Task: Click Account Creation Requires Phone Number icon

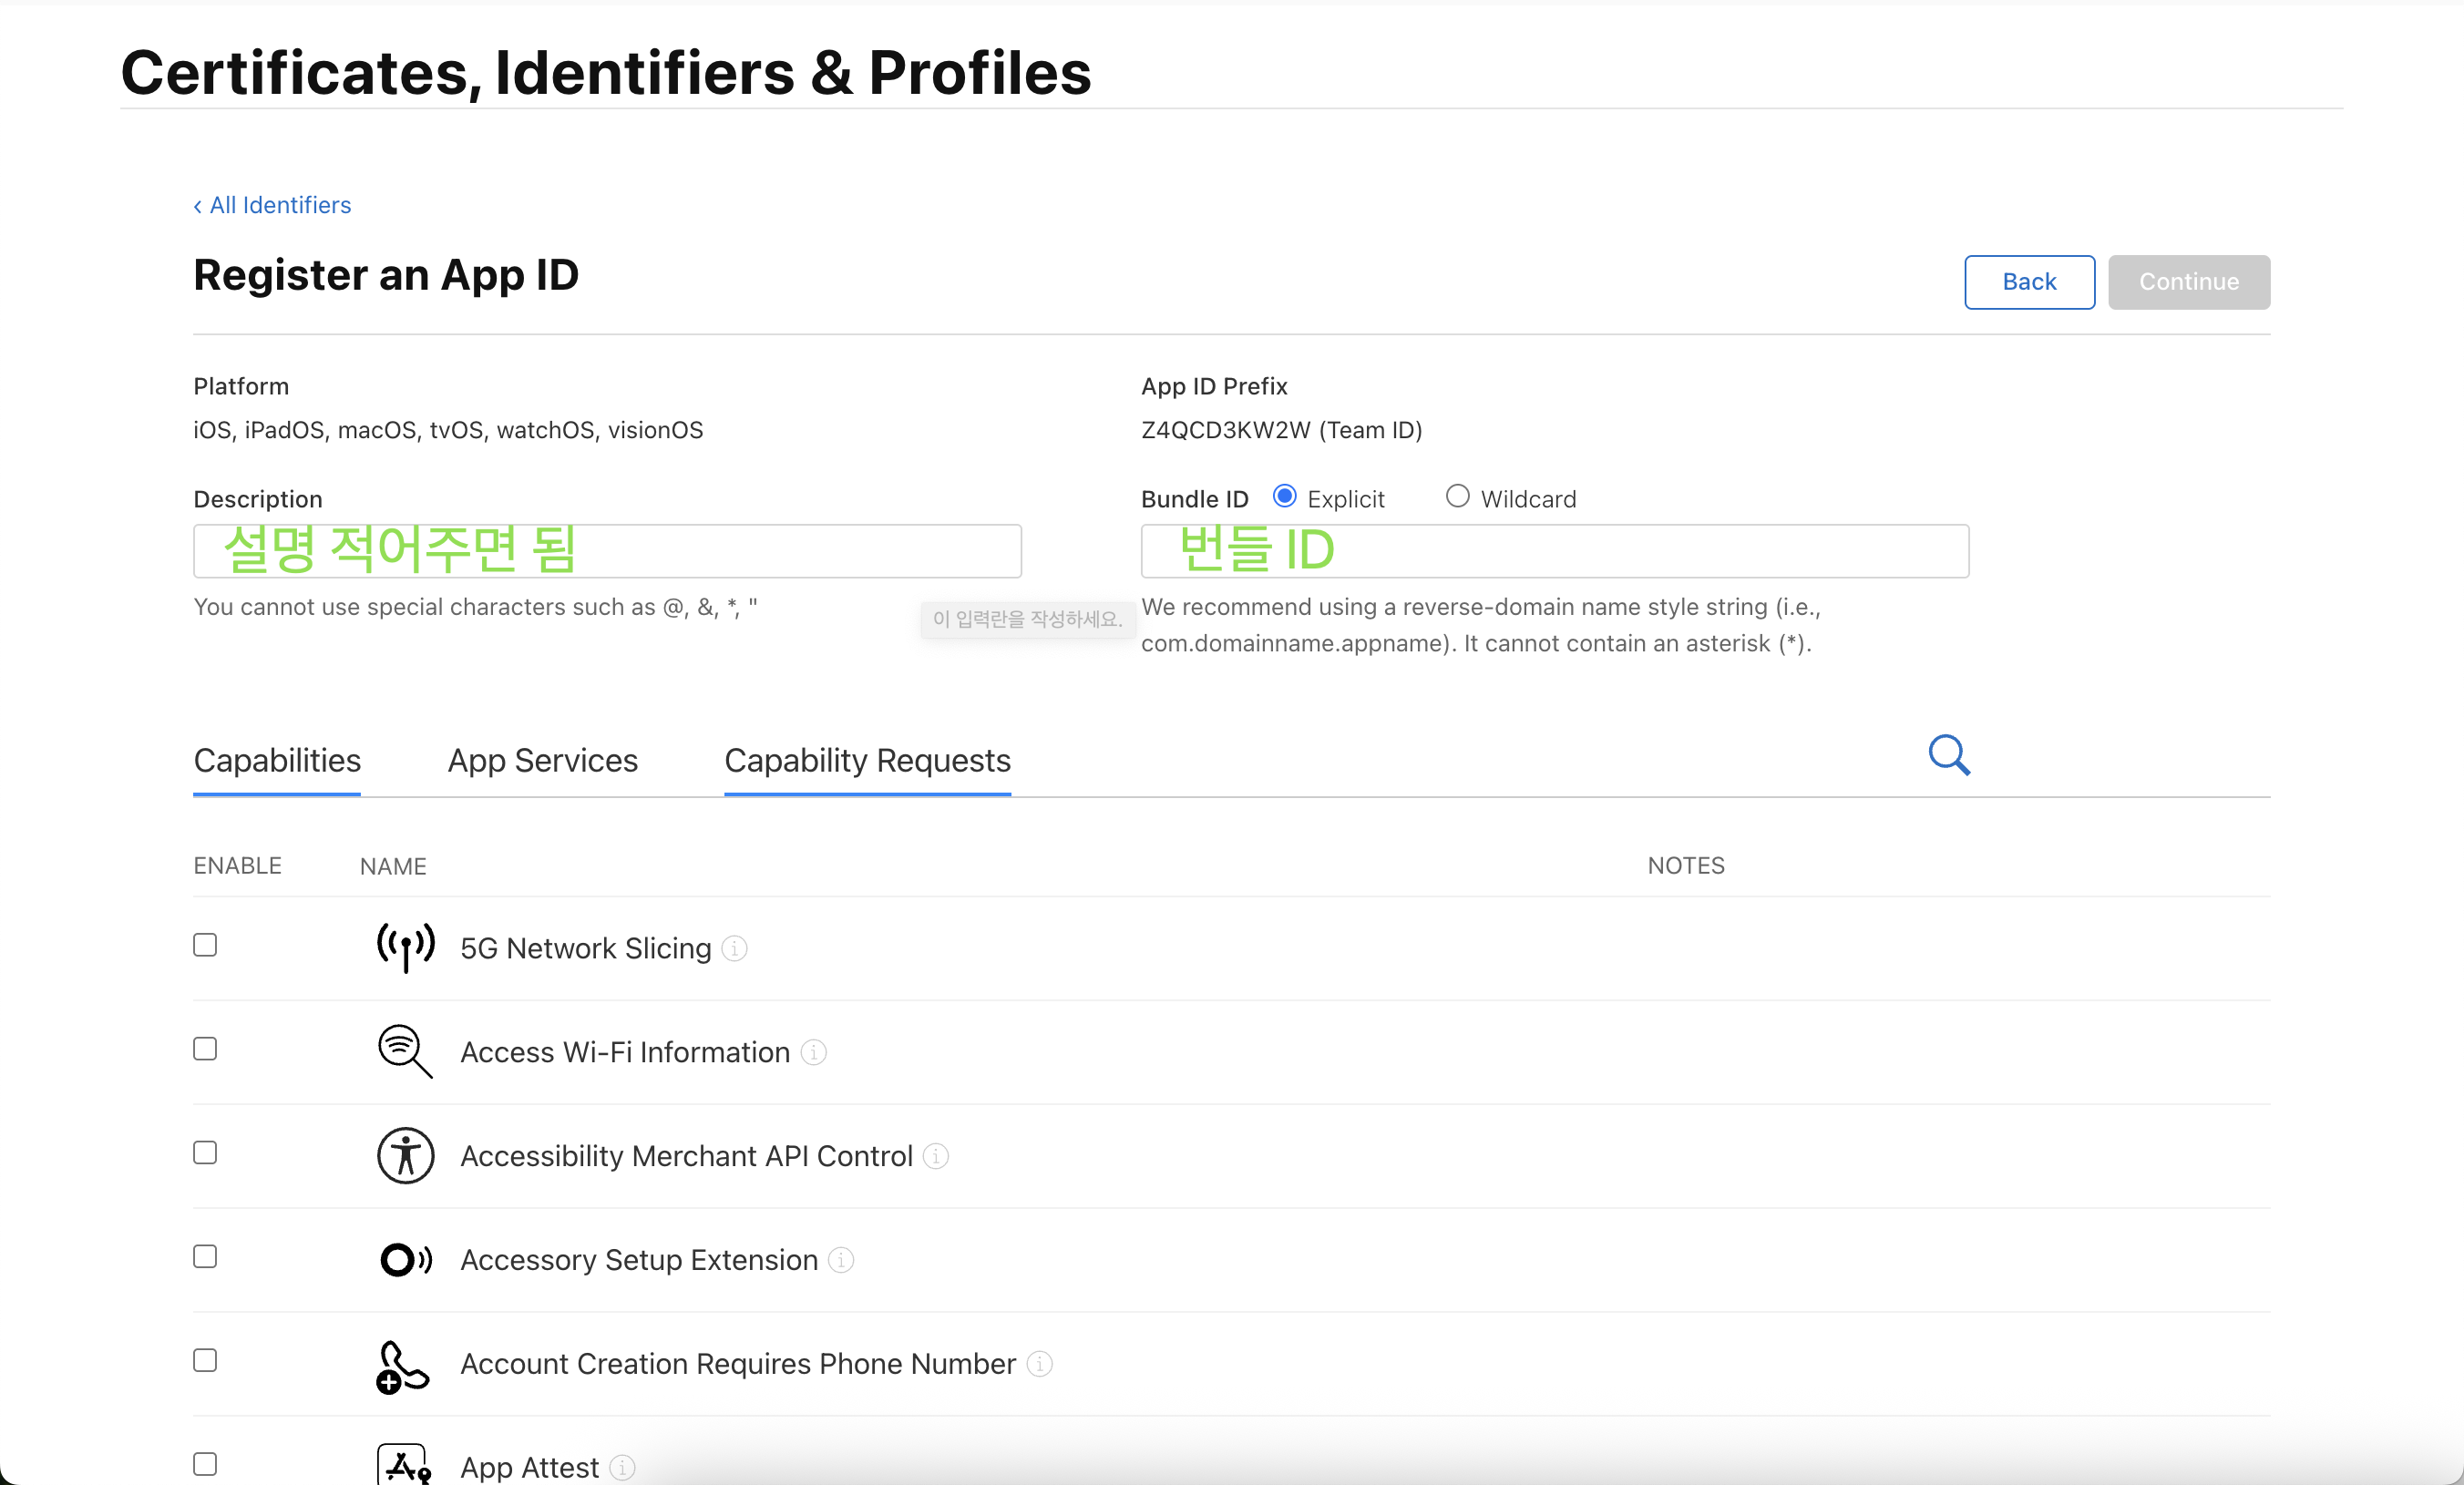Action: click(x=402, y=1364)
